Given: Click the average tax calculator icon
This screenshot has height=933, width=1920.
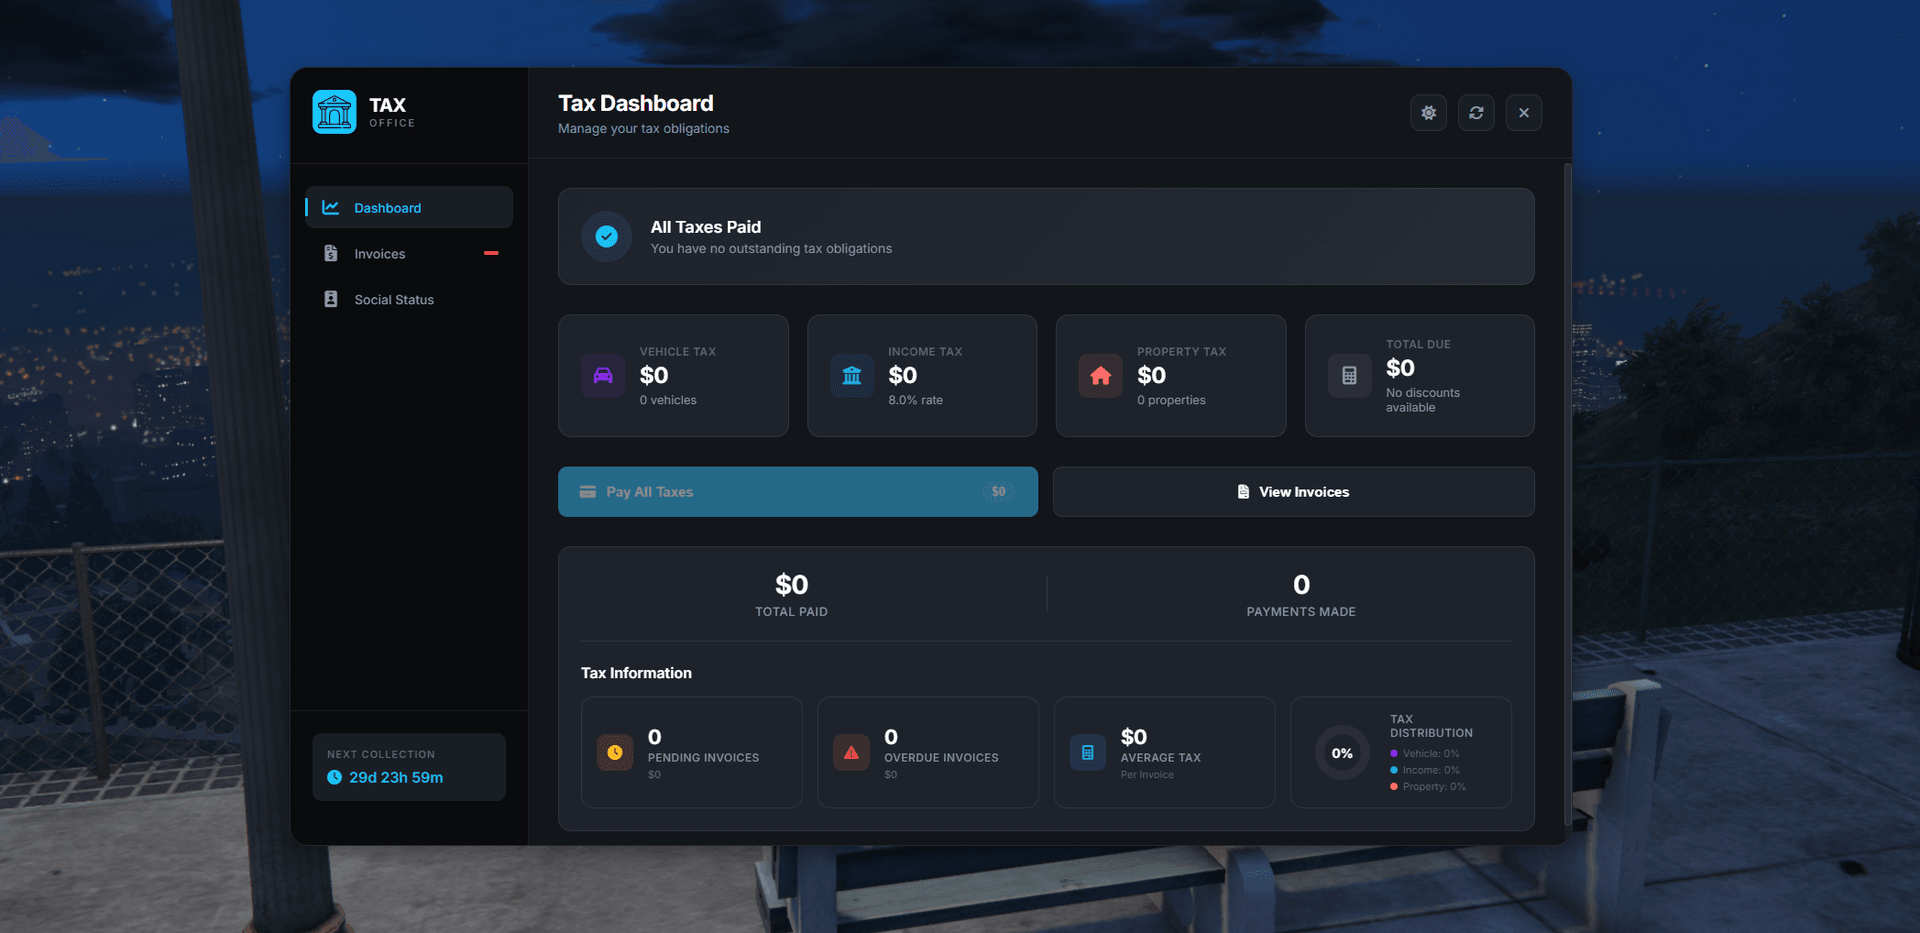Looking at the screenshot, I should tap(1088, 753).
